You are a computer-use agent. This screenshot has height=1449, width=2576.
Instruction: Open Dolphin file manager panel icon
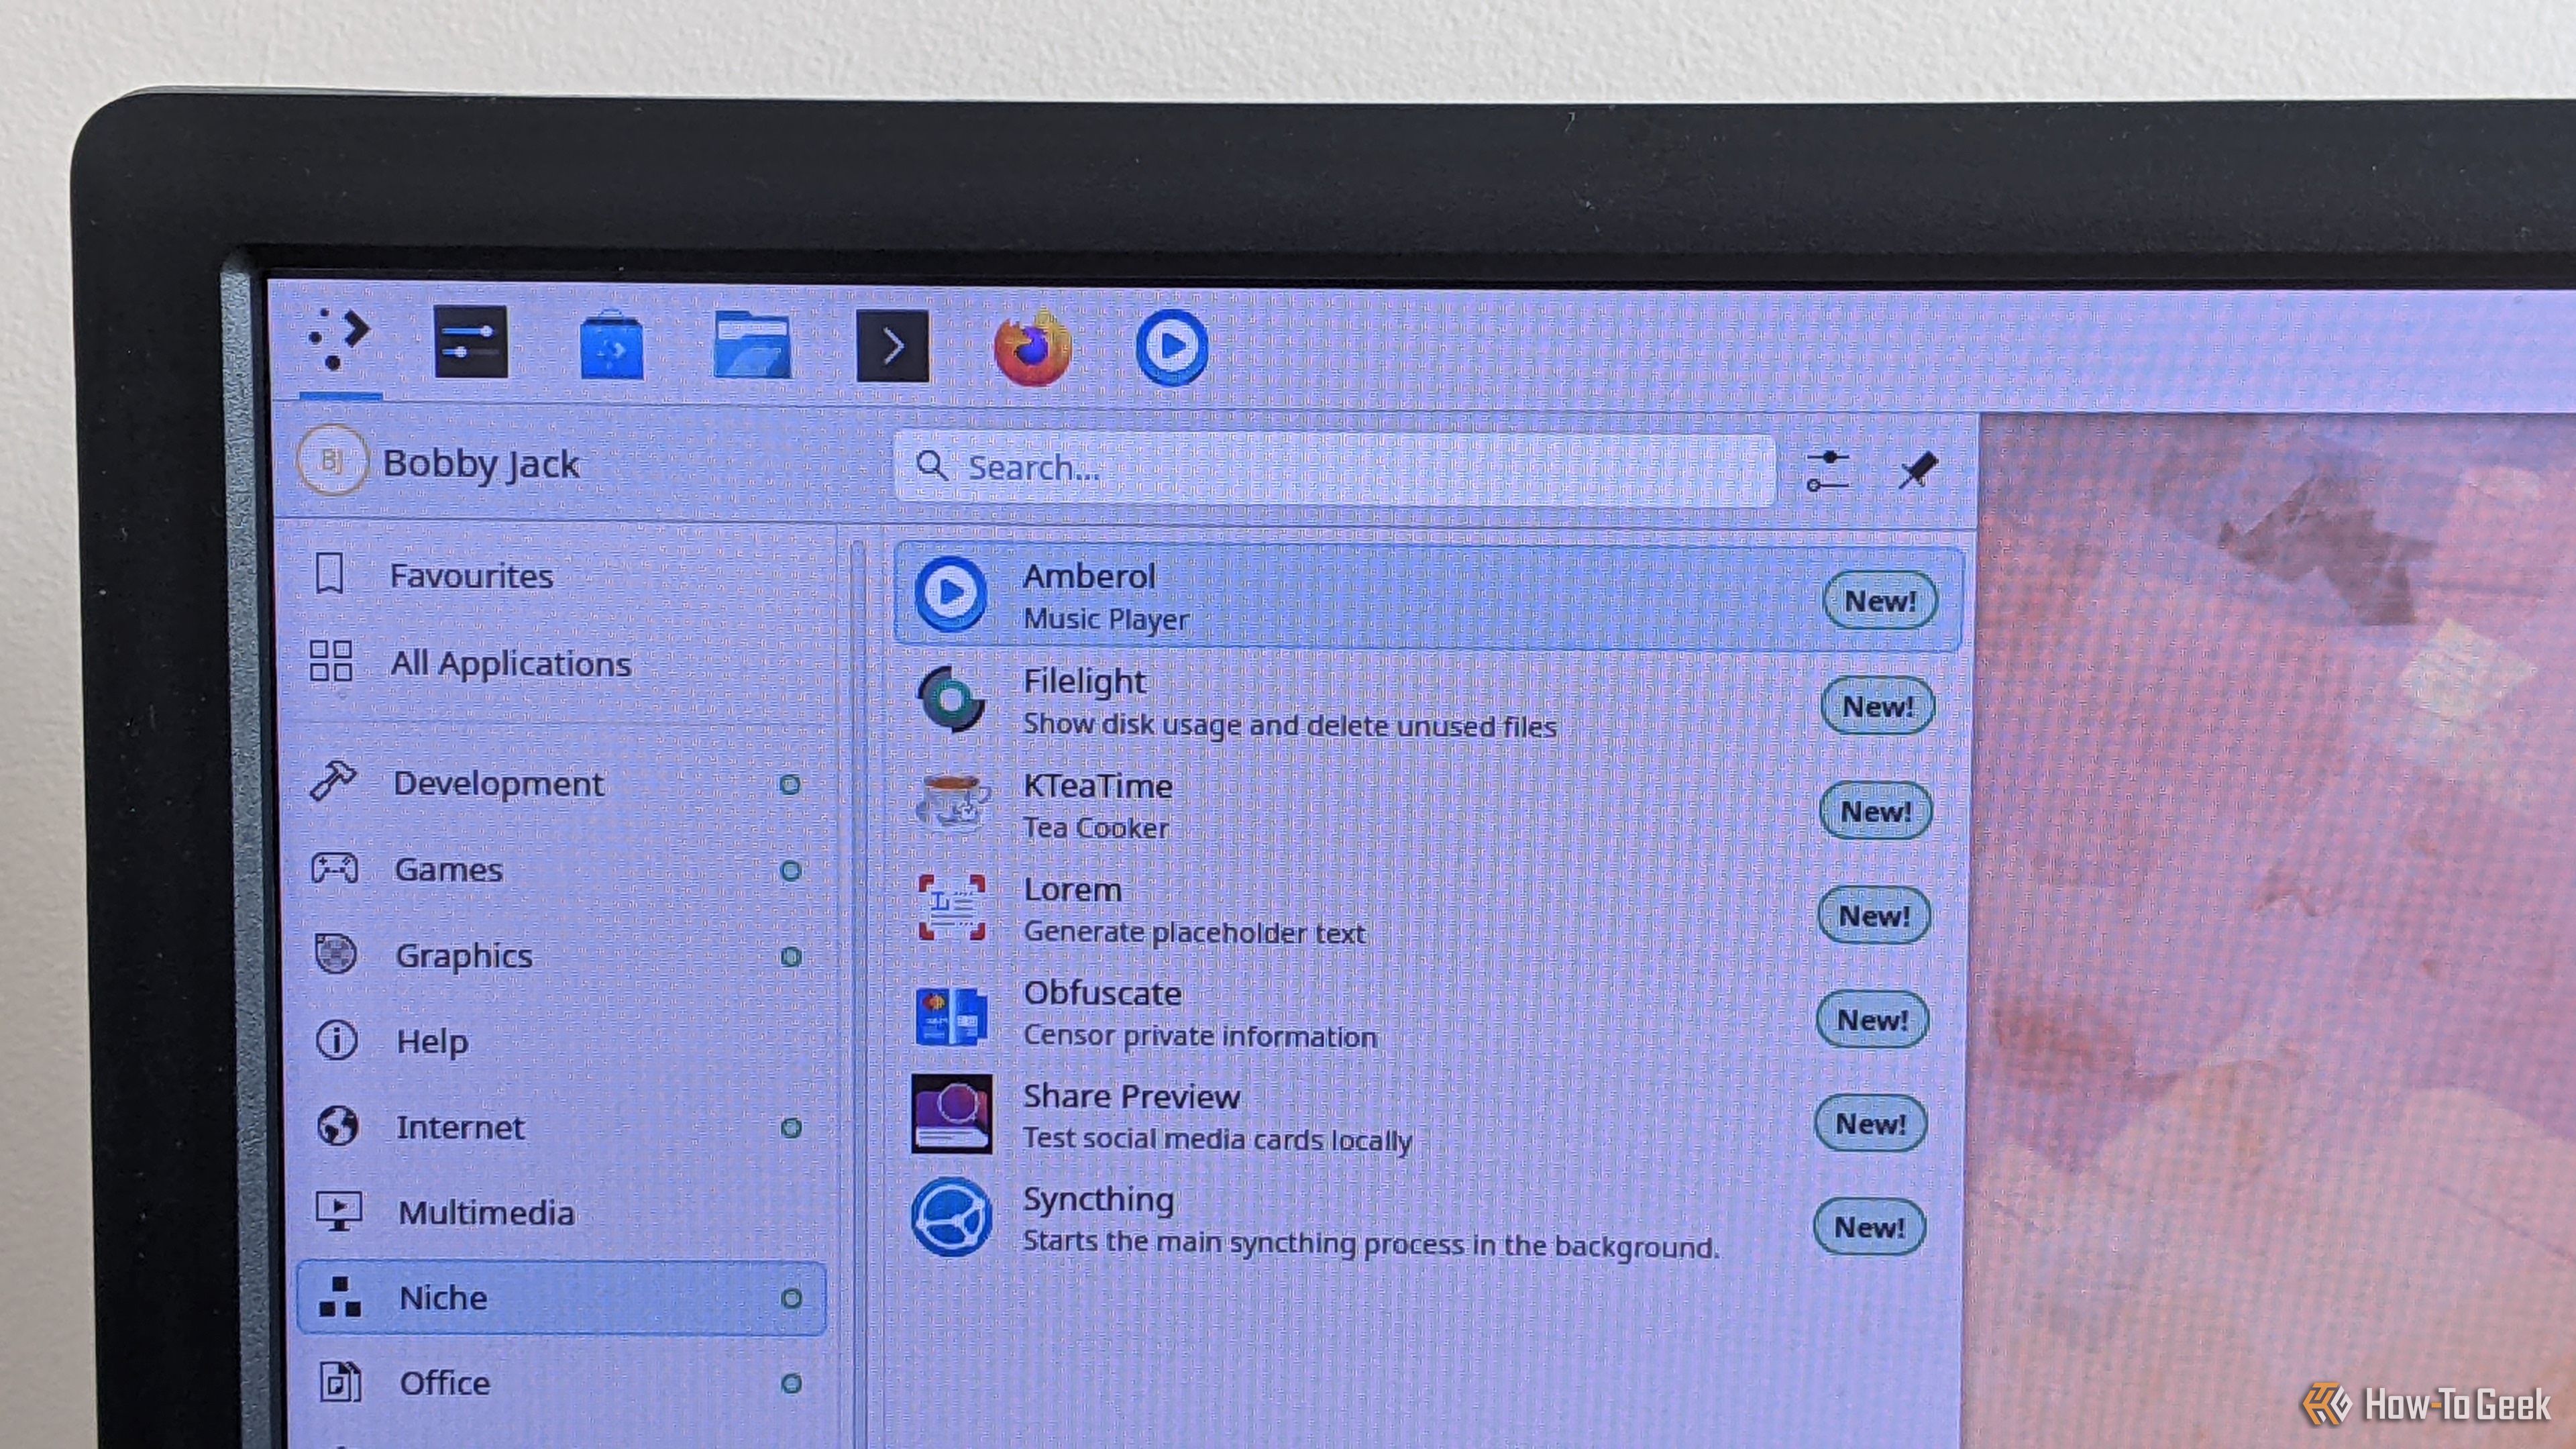752,345
